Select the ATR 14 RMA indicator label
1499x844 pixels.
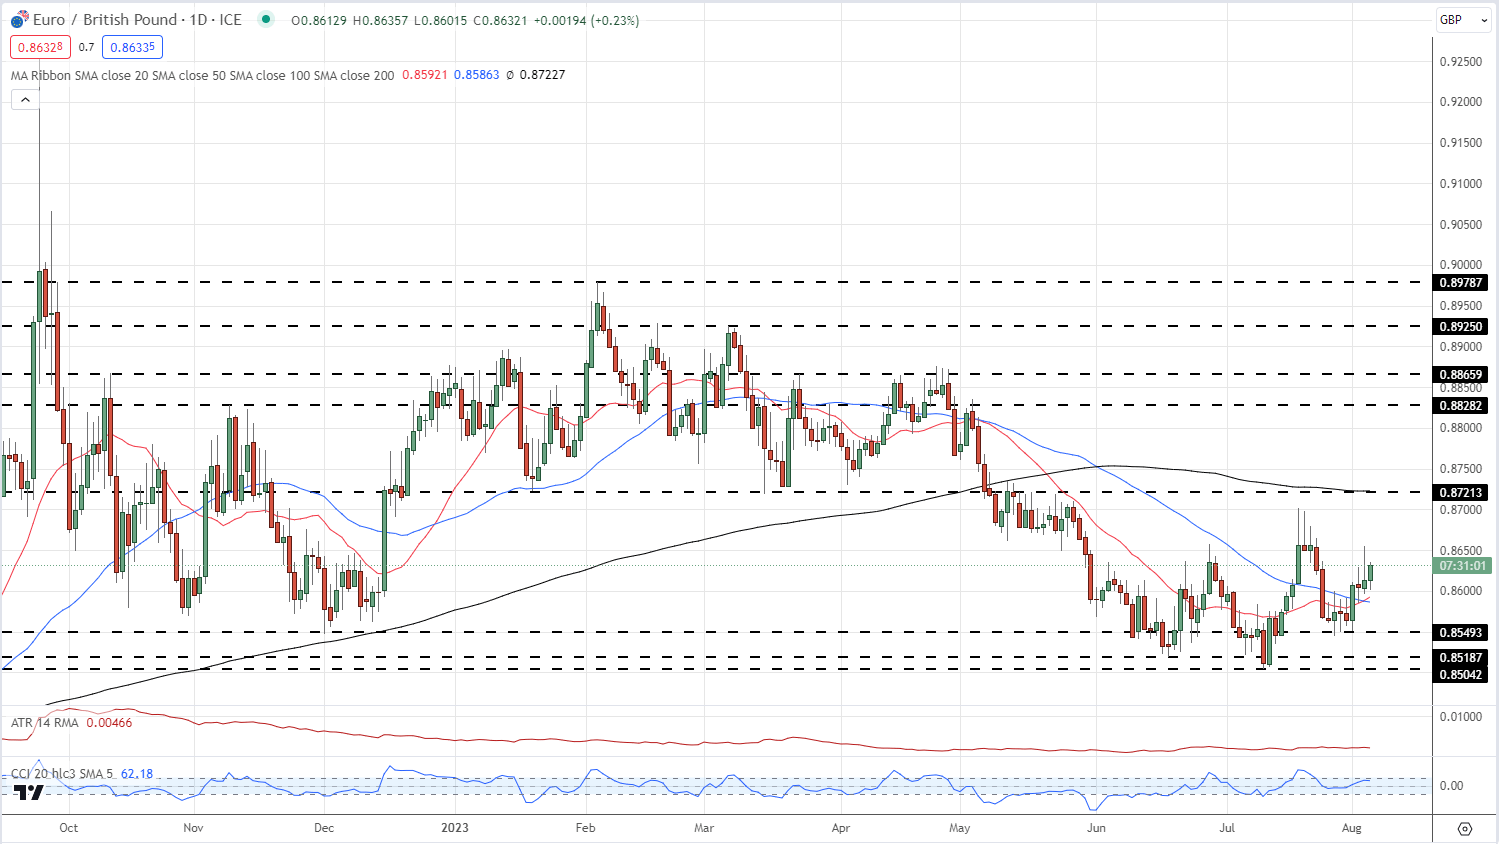click(x=44, y=722)
